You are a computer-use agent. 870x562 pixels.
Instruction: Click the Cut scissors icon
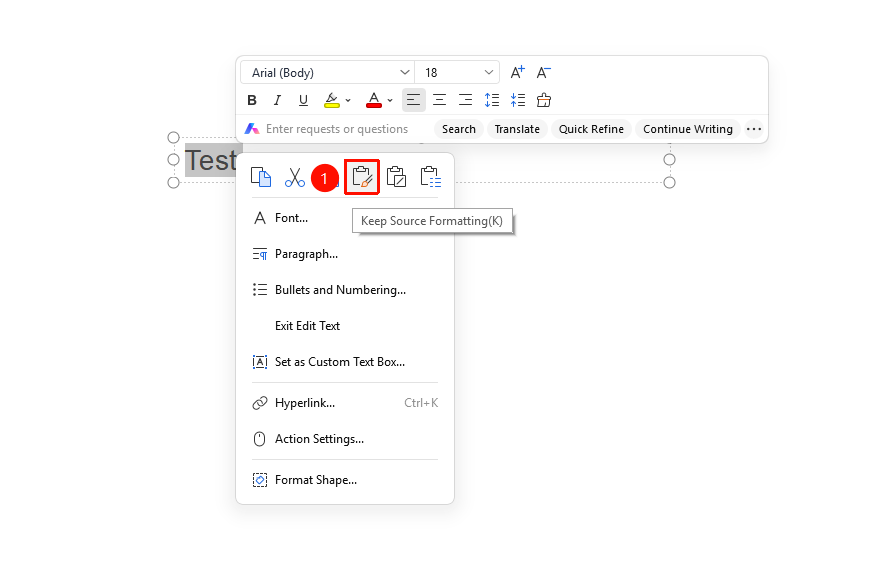tap(295, 177)
